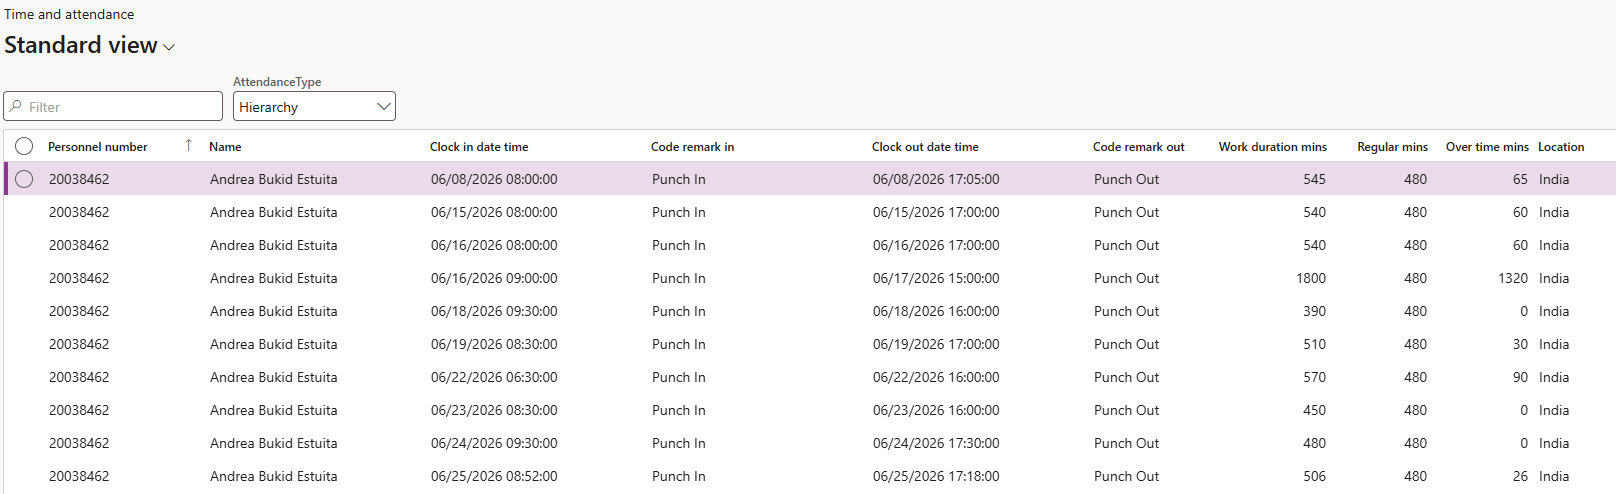Screen dimensions: 1616x494
Task: Click the search magnifier icon in Filter box
Action: coord(16,106)
